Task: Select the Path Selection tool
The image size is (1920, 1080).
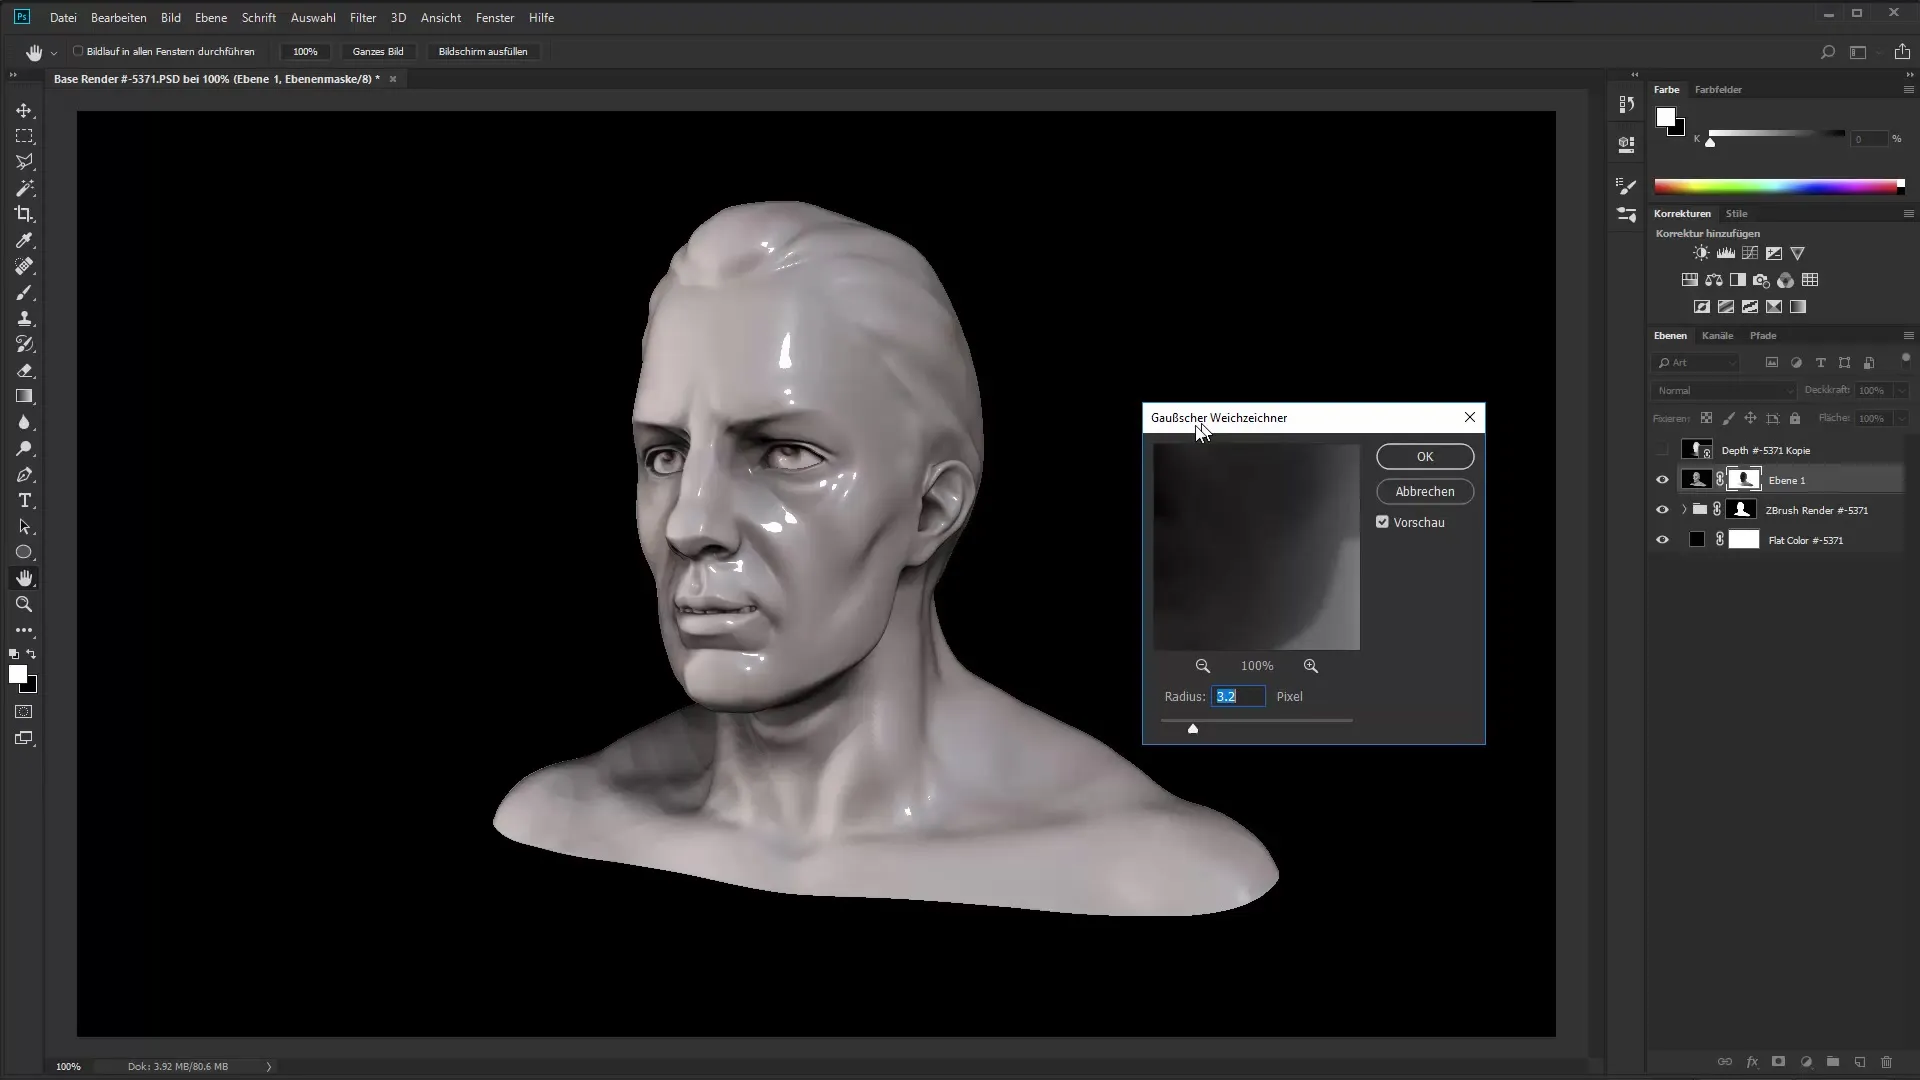Action: coord(24,526)
